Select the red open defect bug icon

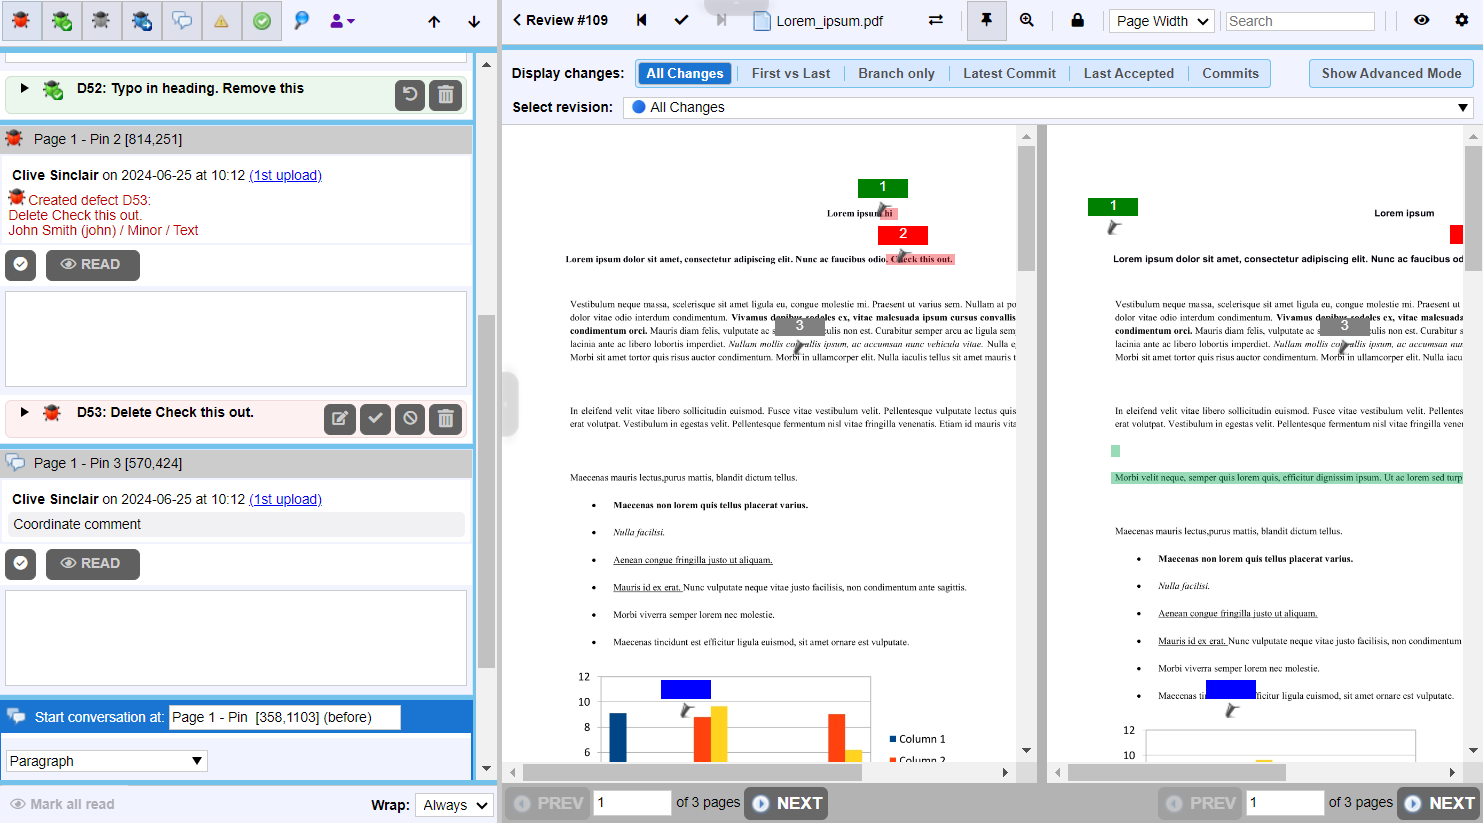(x=20, y=20)
